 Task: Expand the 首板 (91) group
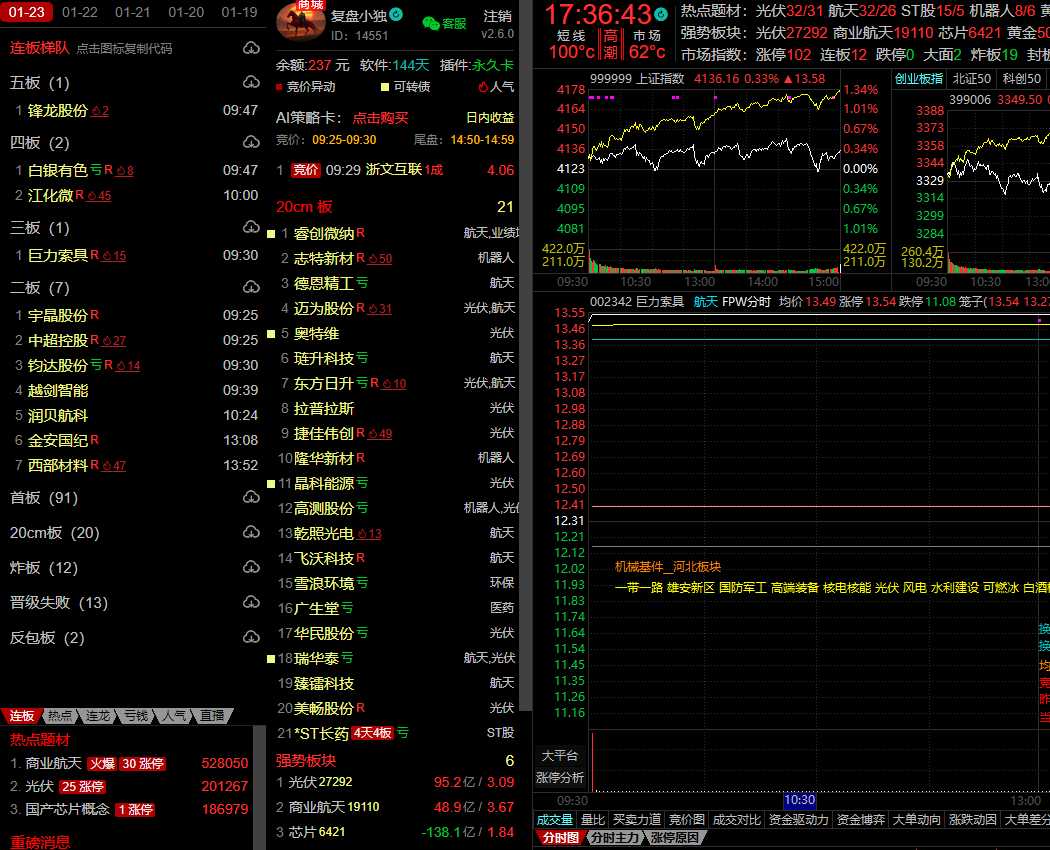[x=43, y=498]
